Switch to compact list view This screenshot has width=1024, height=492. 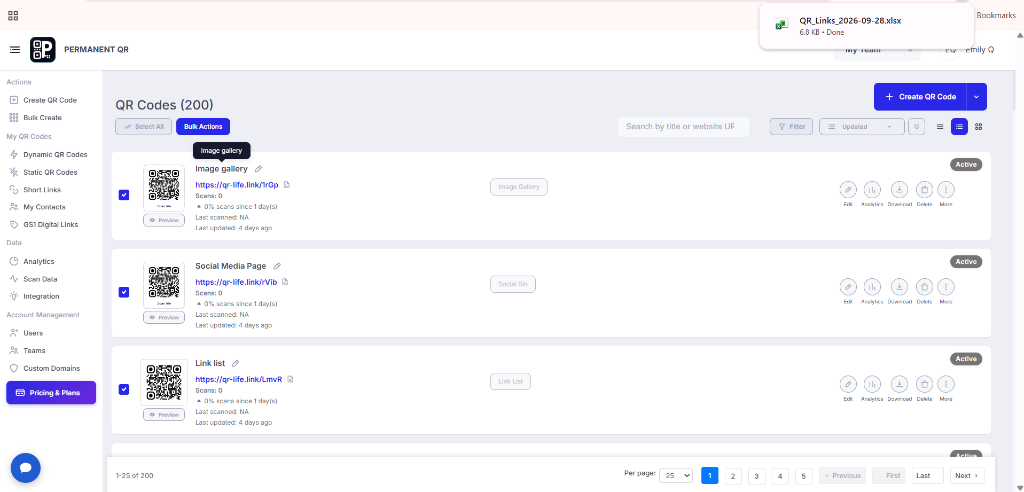pyautogui.click(x=940, y=127)
